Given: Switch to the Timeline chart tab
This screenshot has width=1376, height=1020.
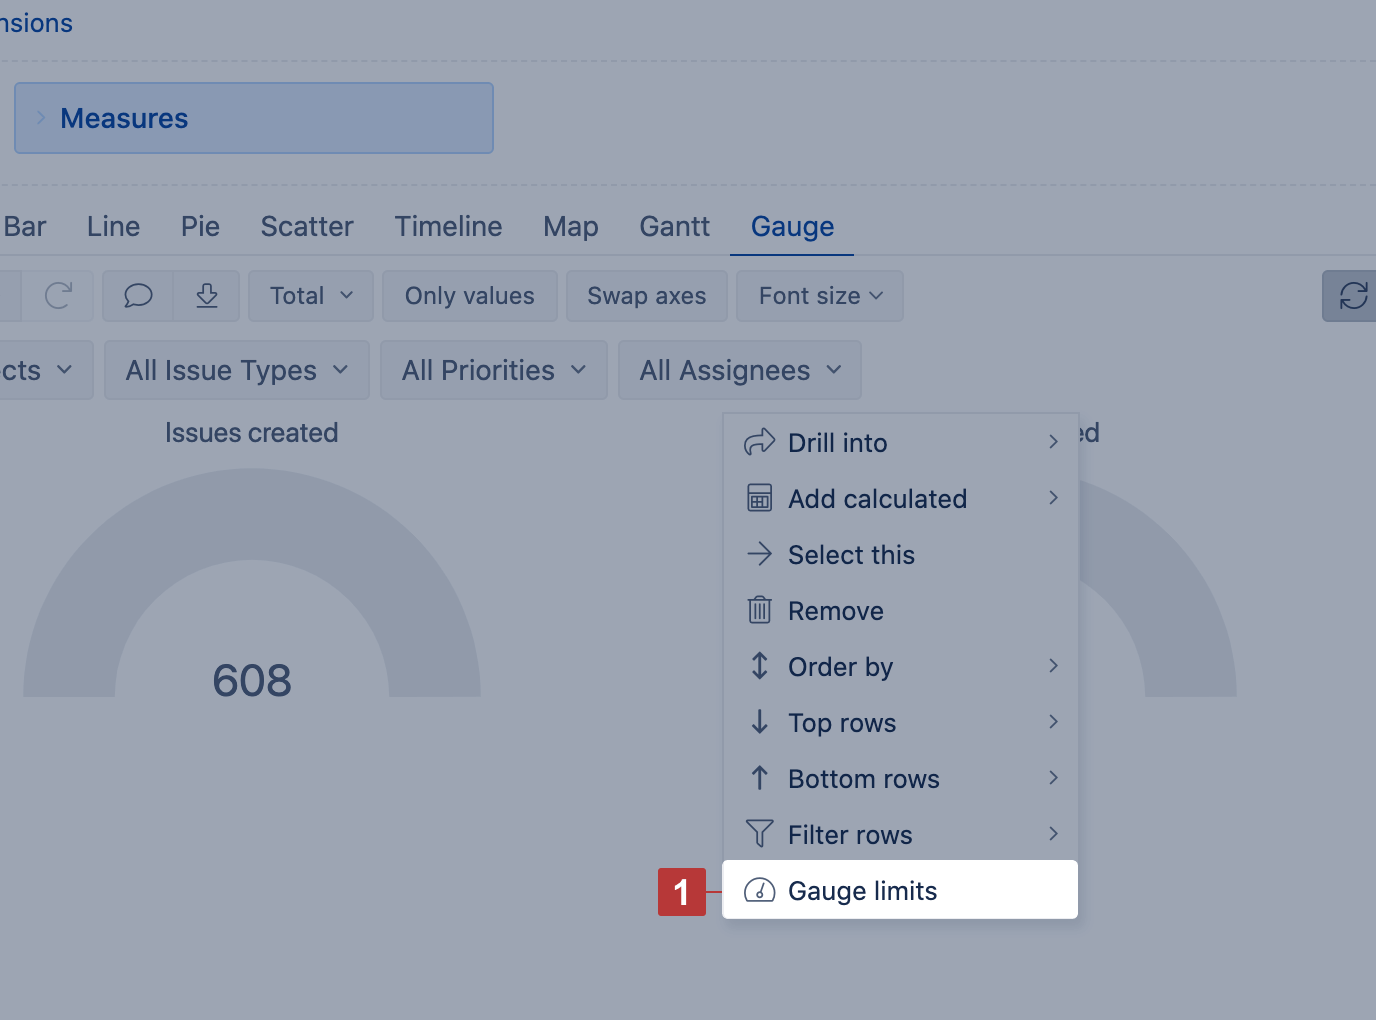Looking at the screenshot, I should click(448, 227).
